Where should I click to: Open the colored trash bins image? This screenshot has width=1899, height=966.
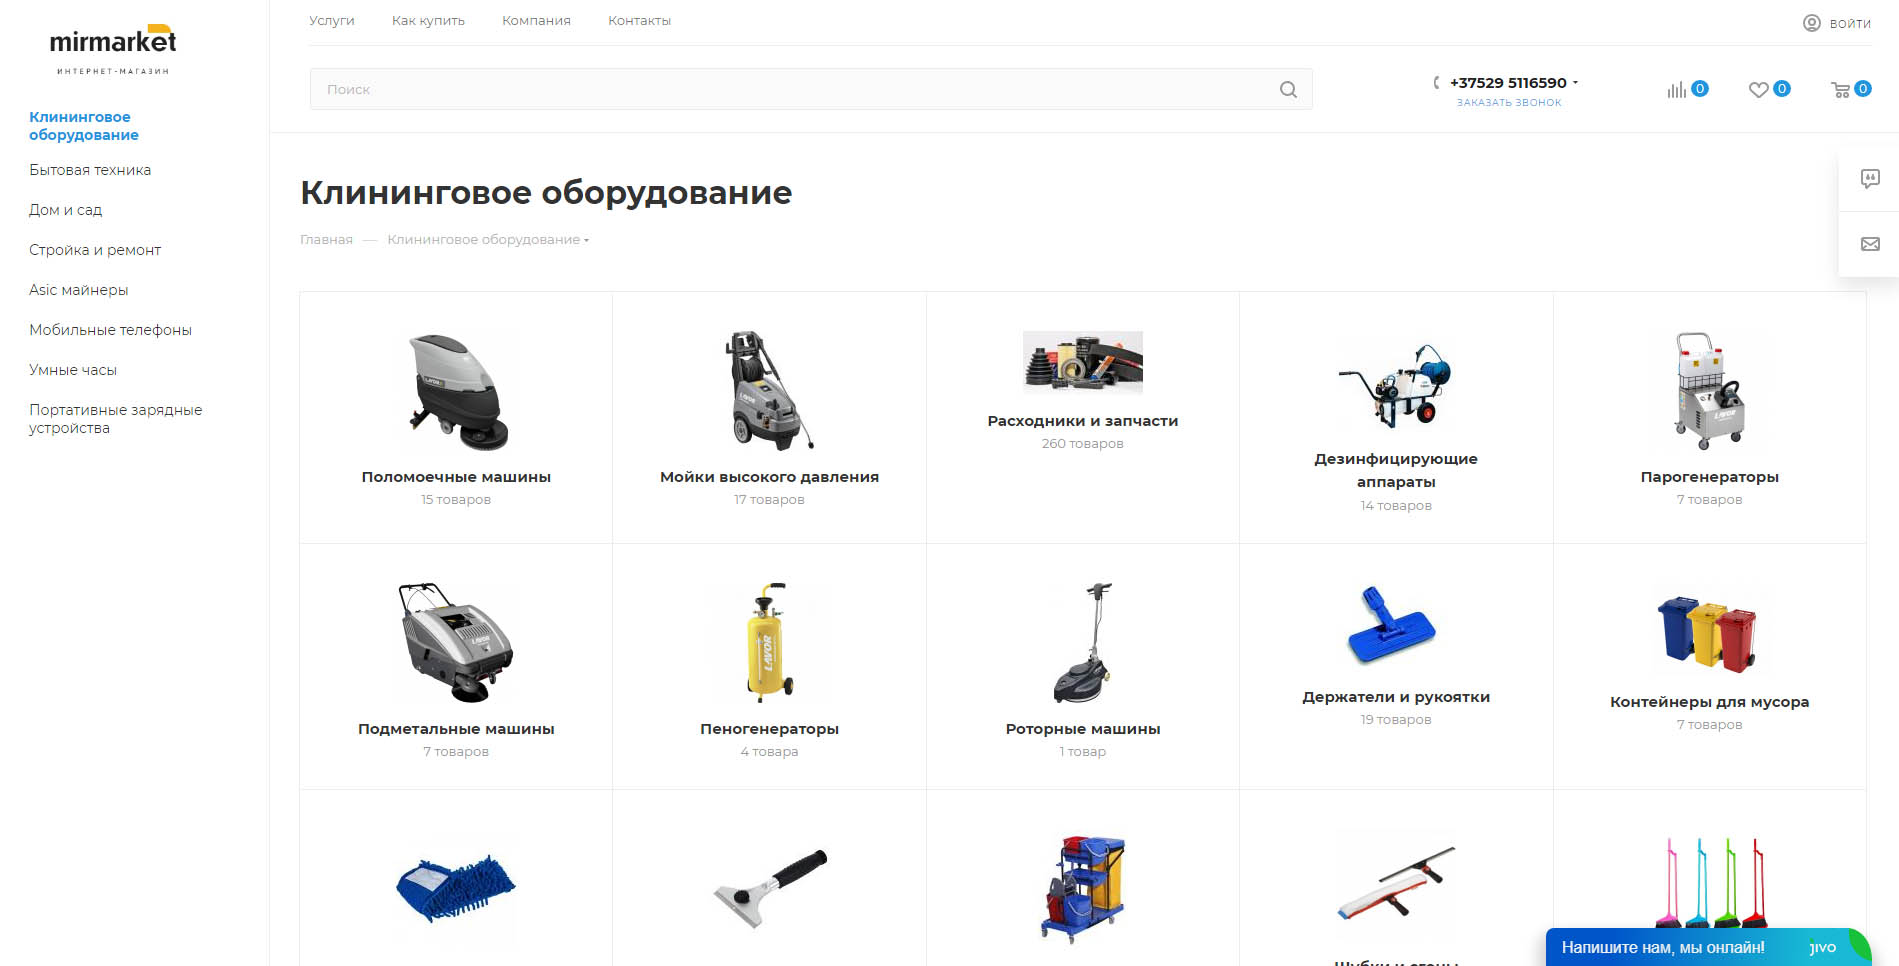coord(1709,634)
